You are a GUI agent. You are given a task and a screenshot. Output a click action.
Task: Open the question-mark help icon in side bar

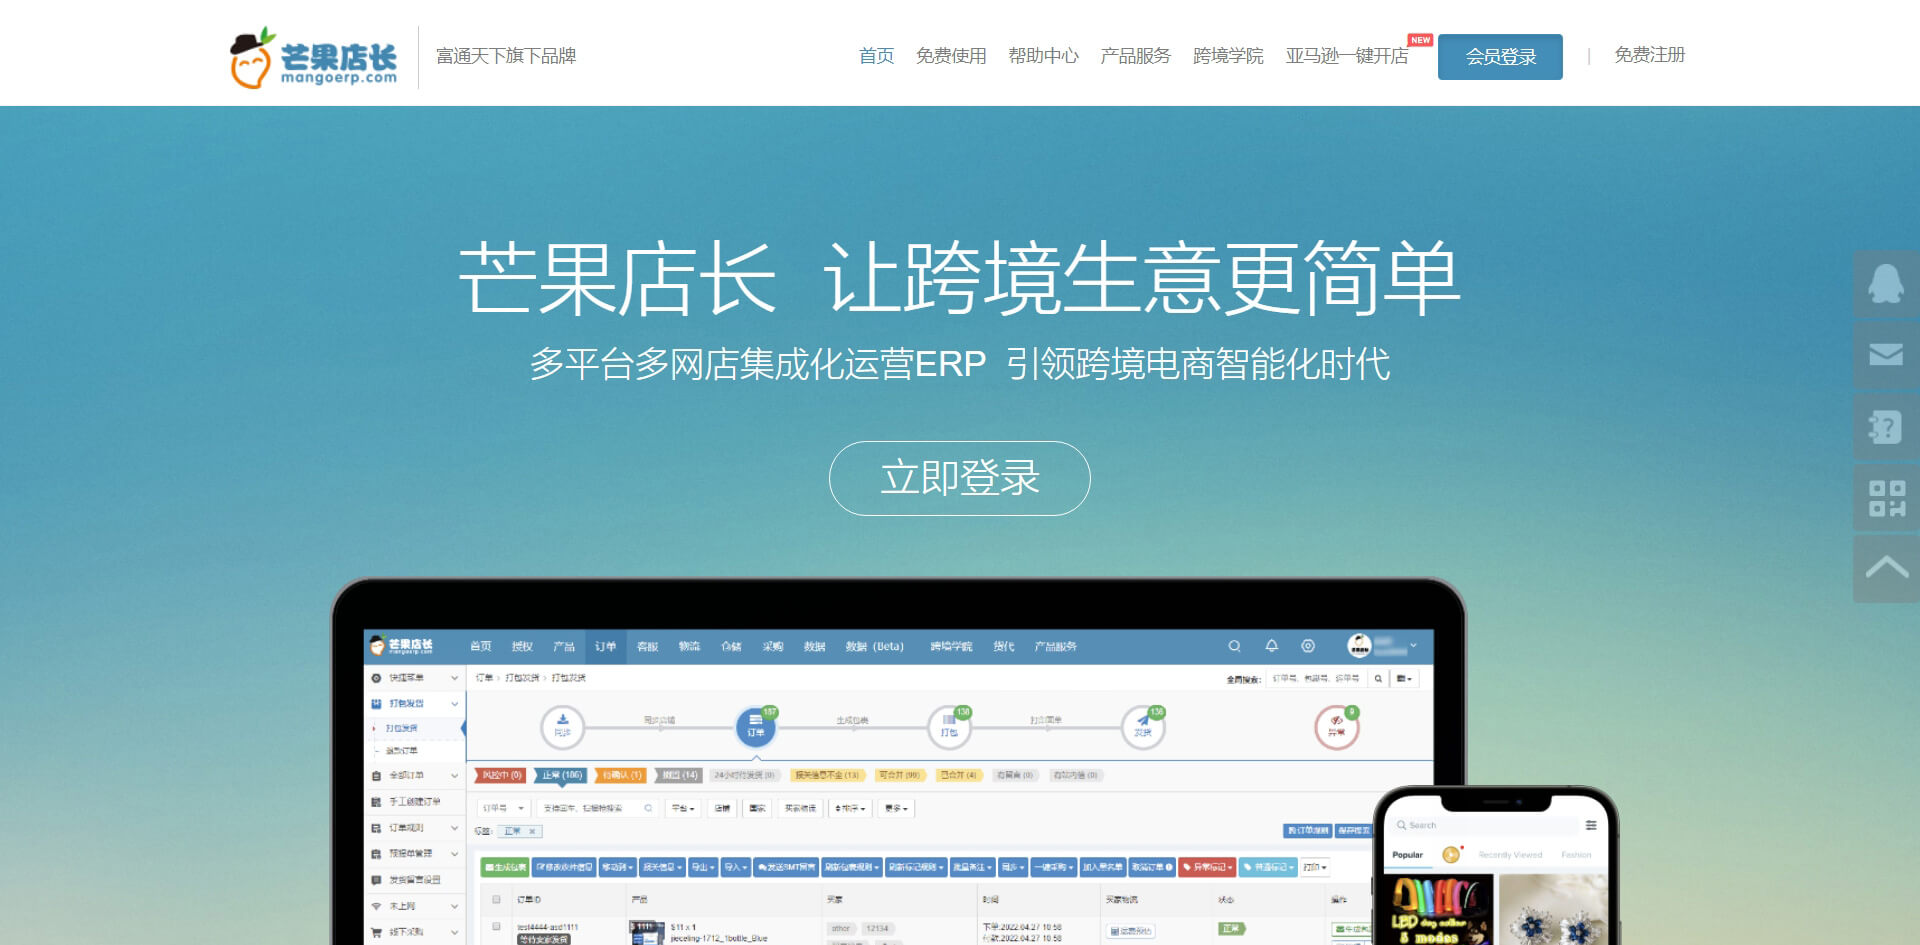tap(1886, 427)
